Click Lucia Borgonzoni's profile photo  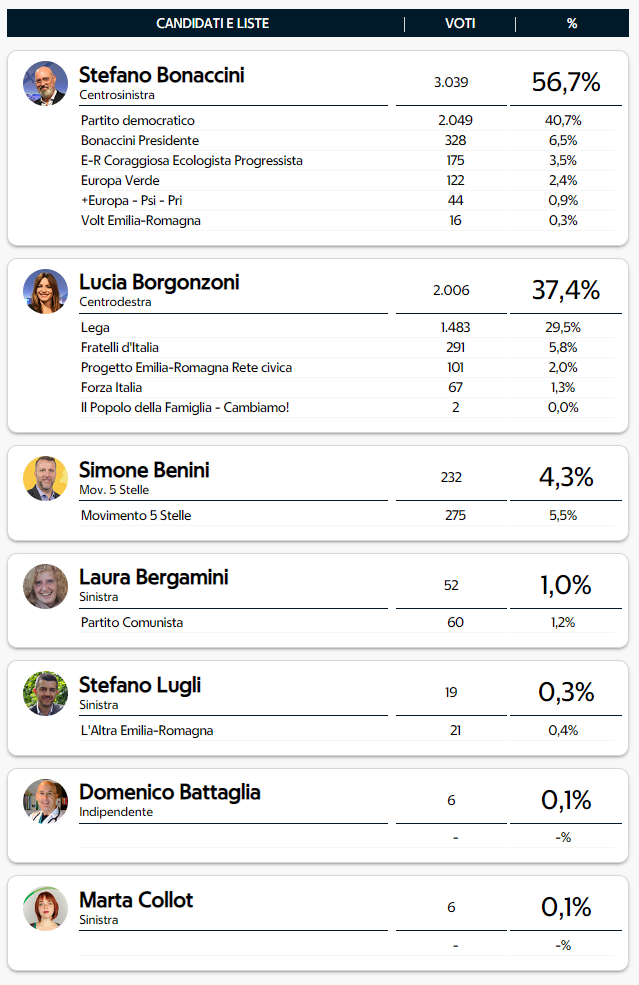click(45, 291)
